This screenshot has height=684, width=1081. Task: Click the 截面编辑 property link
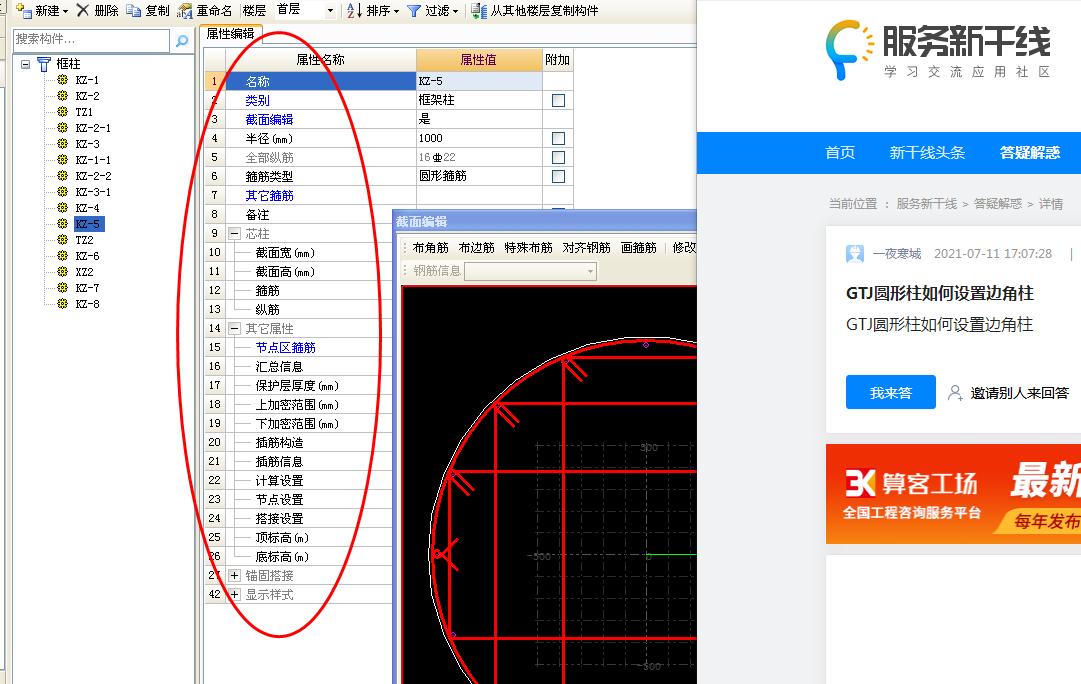click(x=270, y=119)
